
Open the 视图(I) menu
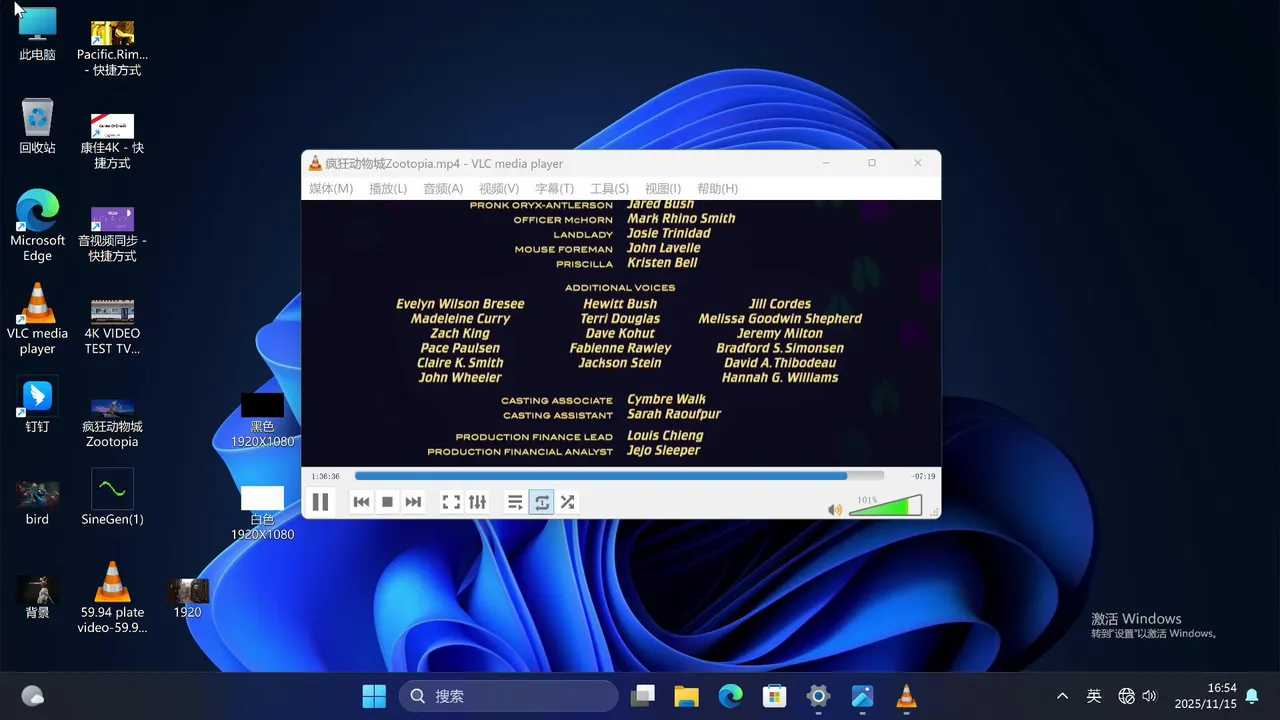(x=663, y=188)
